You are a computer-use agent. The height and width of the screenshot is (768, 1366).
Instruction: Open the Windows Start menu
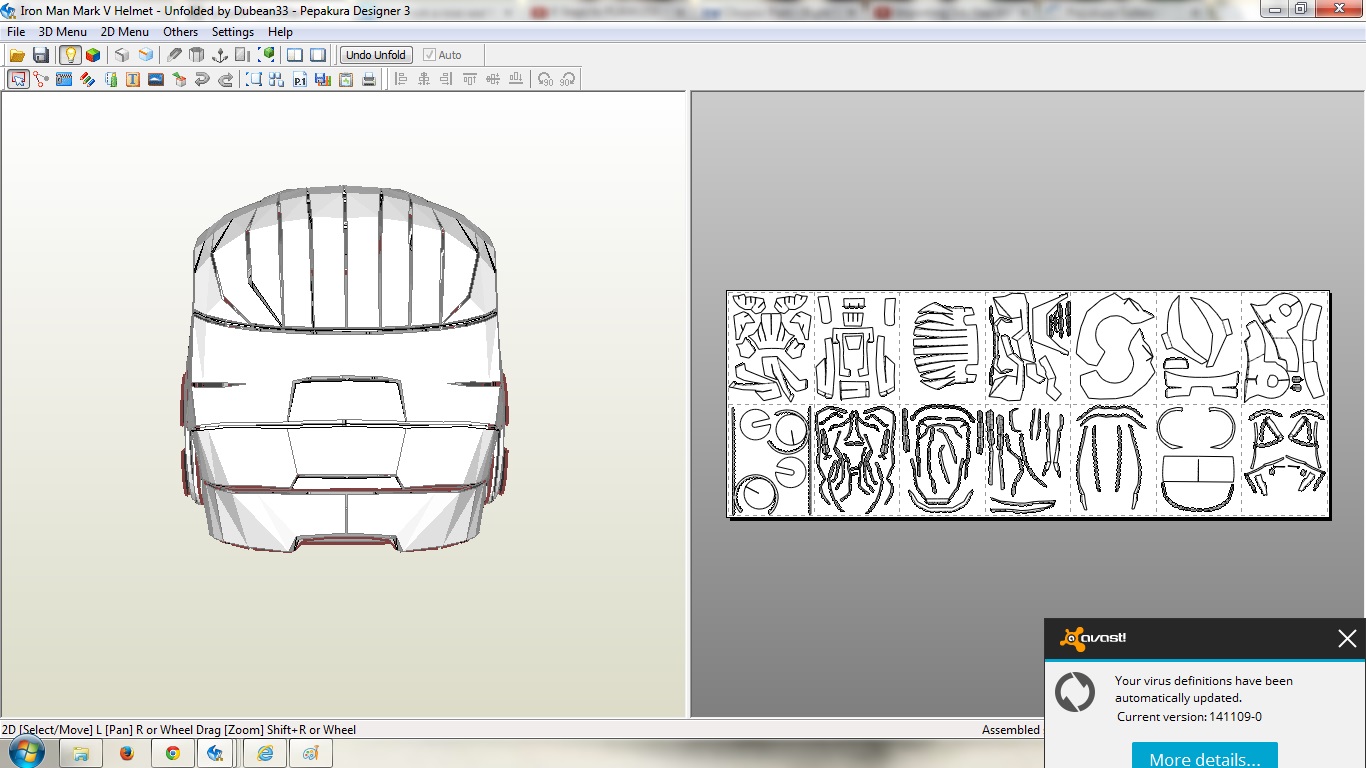[25, 752]
